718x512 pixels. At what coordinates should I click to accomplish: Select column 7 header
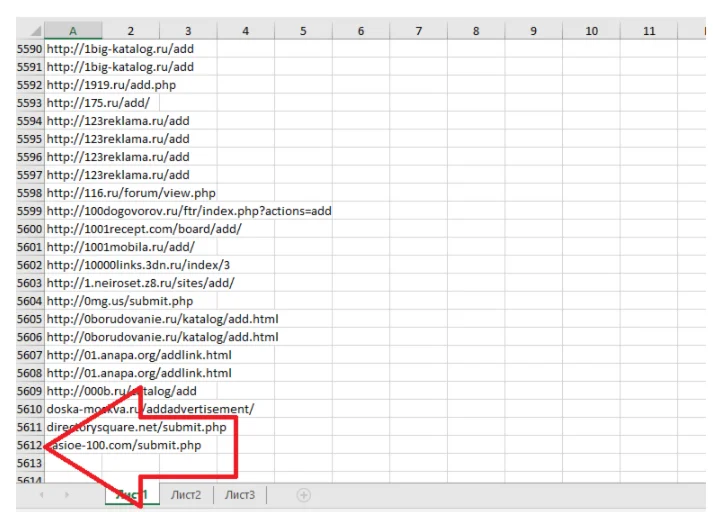point(419,31)
